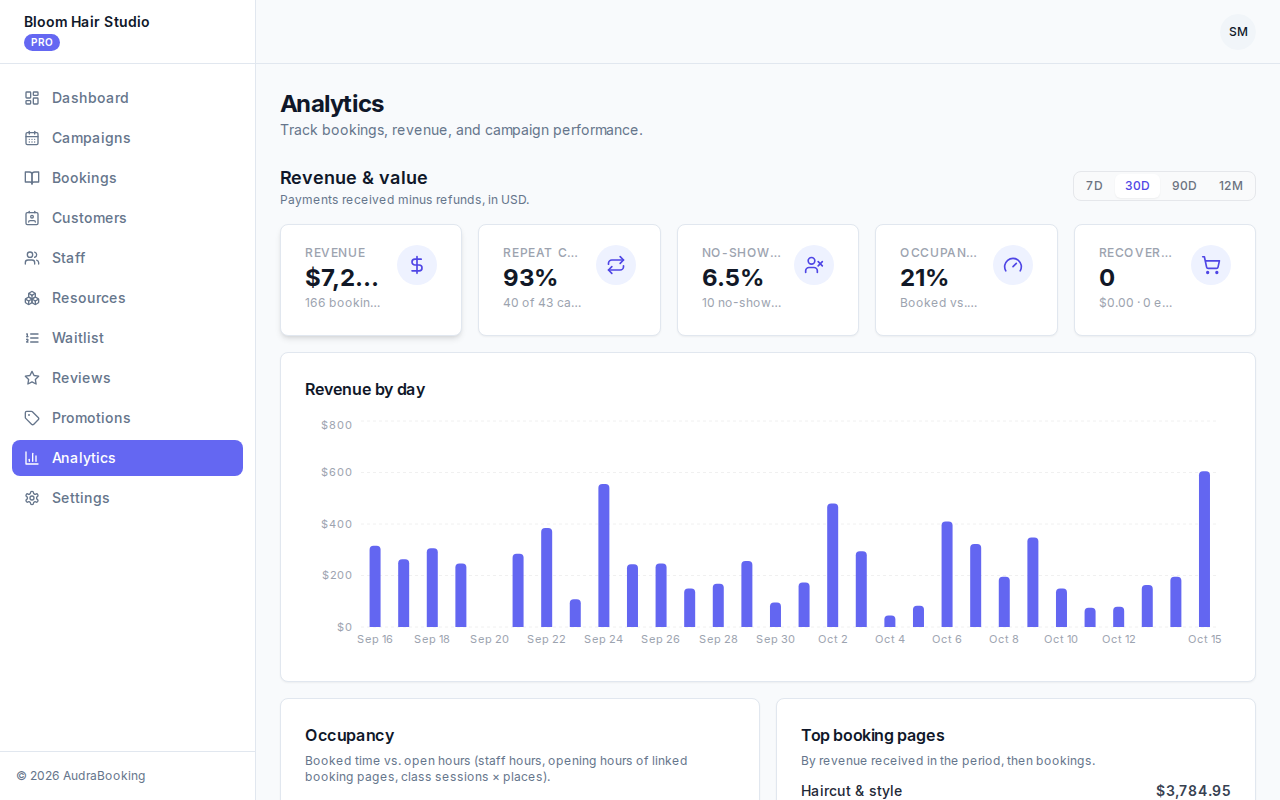Click the Reviews star icon
Image resolution: width=1280 pixels, height=800 pixels.
(x=32, y=378)
